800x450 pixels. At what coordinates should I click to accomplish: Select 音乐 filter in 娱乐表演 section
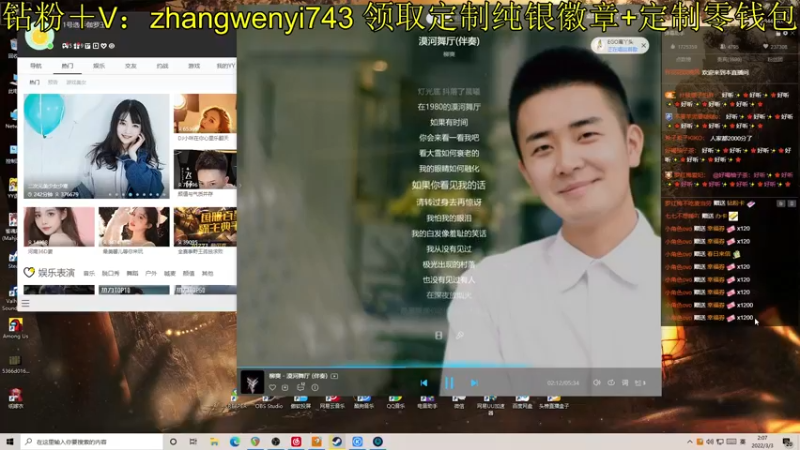tap(89, 273)
